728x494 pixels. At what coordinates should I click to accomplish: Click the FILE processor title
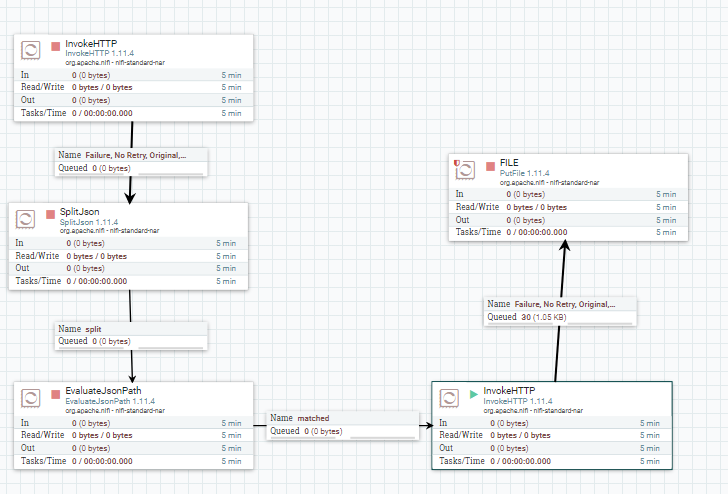click(509, 163)
